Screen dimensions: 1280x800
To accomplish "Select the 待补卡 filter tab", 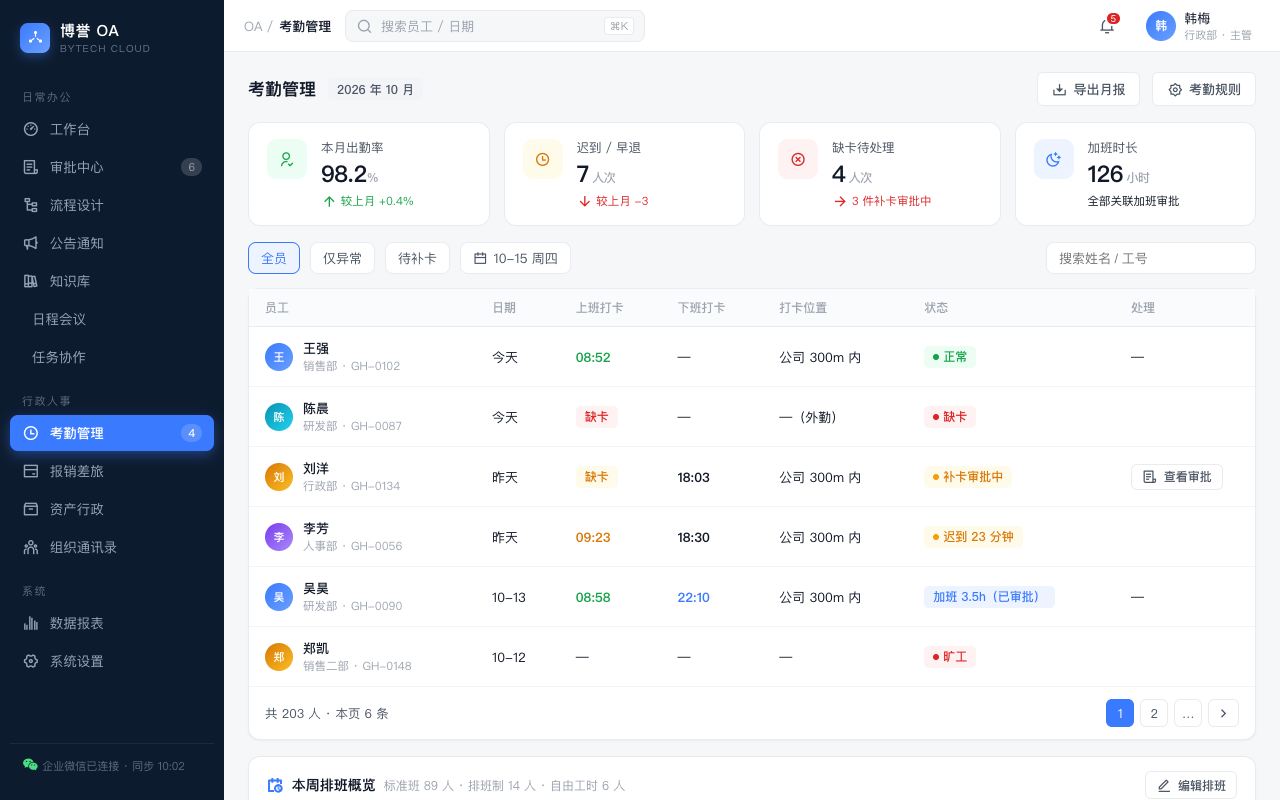I will pos(417,258).
